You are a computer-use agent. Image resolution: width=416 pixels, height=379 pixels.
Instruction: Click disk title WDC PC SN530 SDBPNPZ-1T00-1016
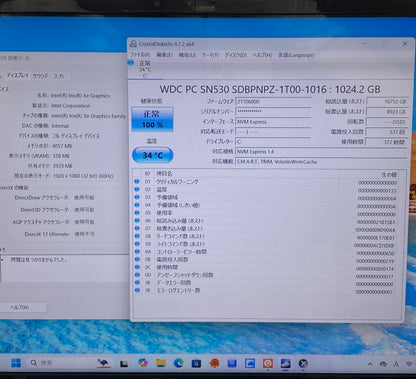click(x=243, y=89)
